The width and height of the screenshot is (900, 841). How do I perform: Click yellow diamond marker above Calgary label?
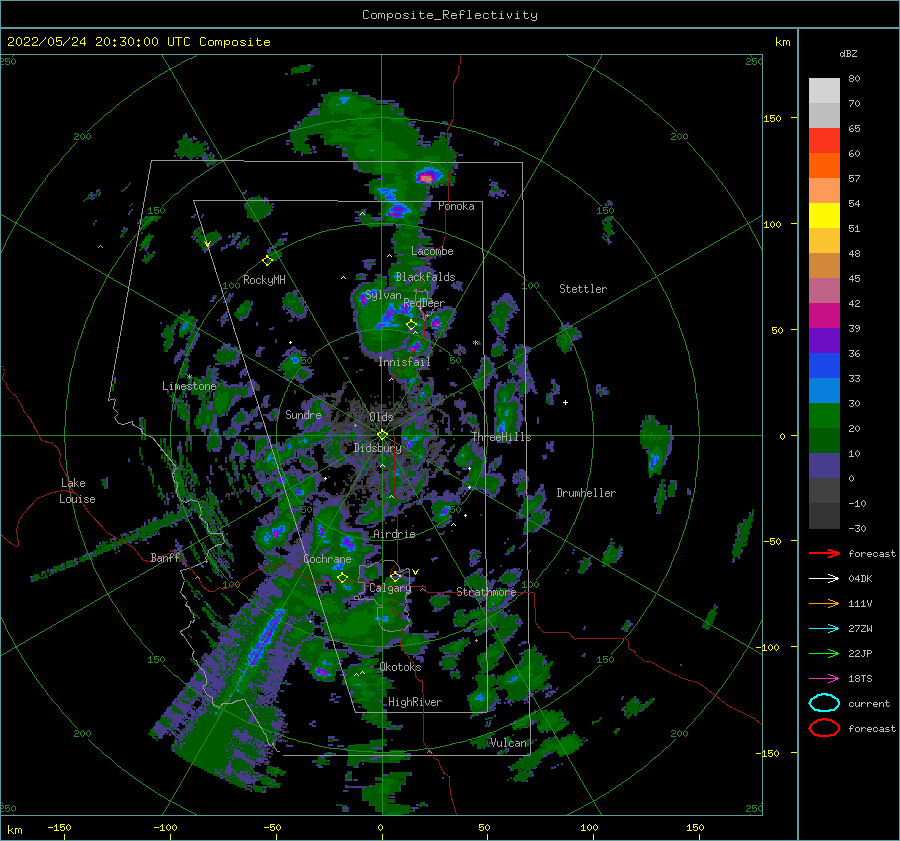pyautogui.click(x=395, y=576)
